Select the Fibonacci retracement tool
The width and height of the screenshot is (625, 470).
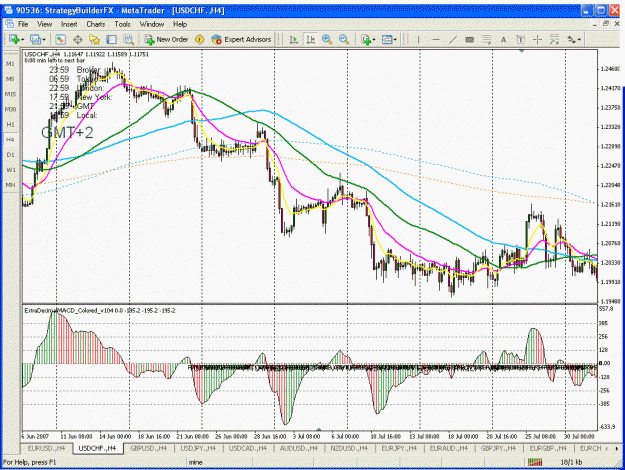[x=486, y=39]
